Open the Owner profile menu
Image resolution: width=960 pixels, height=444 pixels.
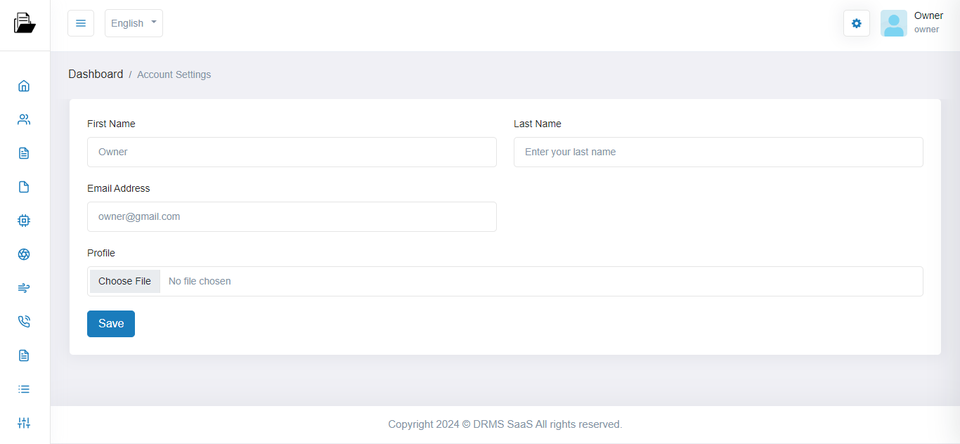(x=911, y=23)
